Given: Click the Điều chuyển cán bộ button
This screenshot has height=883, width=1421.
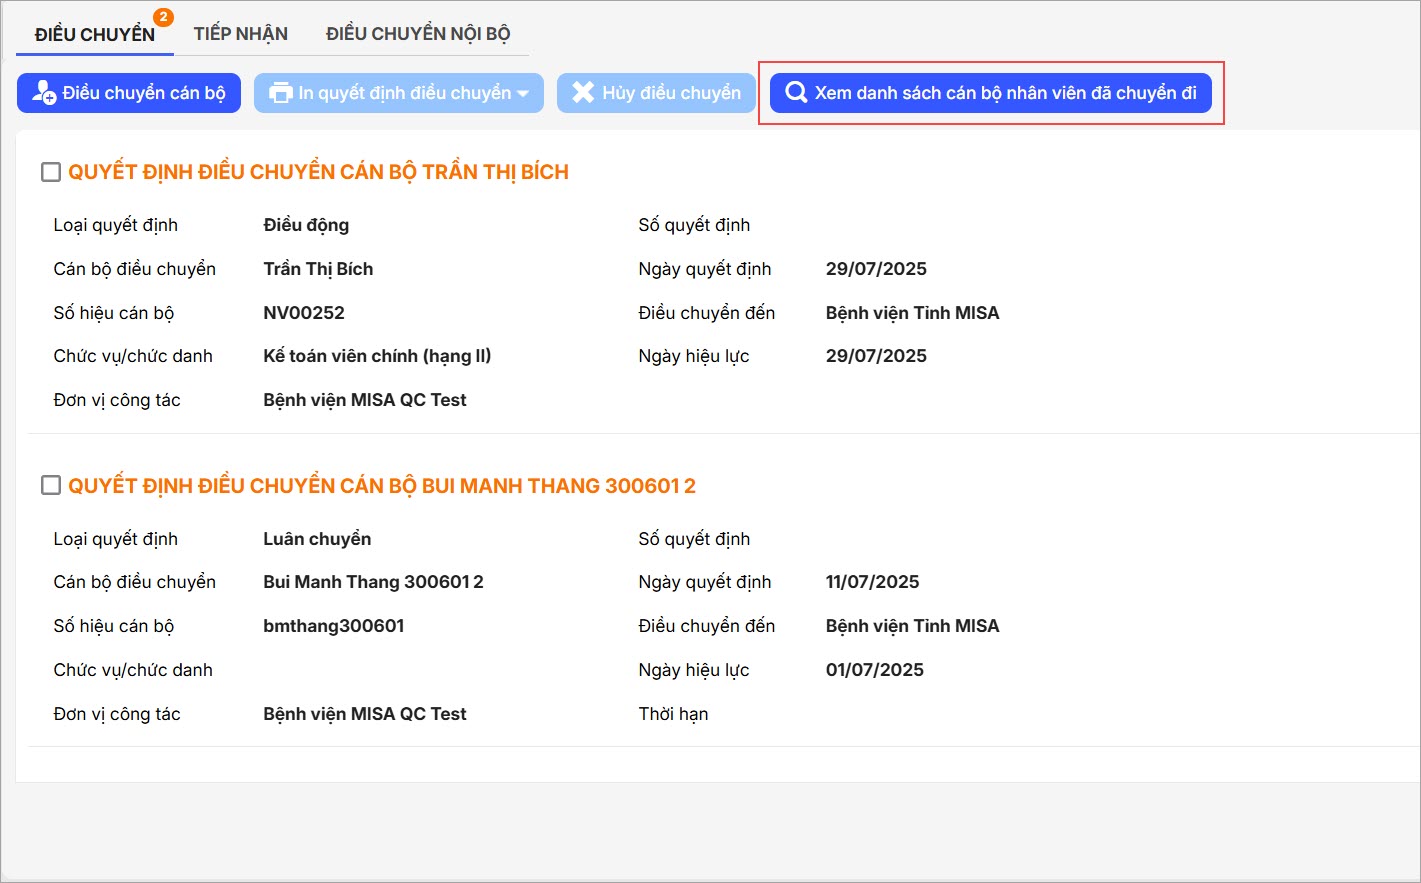Looking at the screenshot, I should [x=129, y=93].
